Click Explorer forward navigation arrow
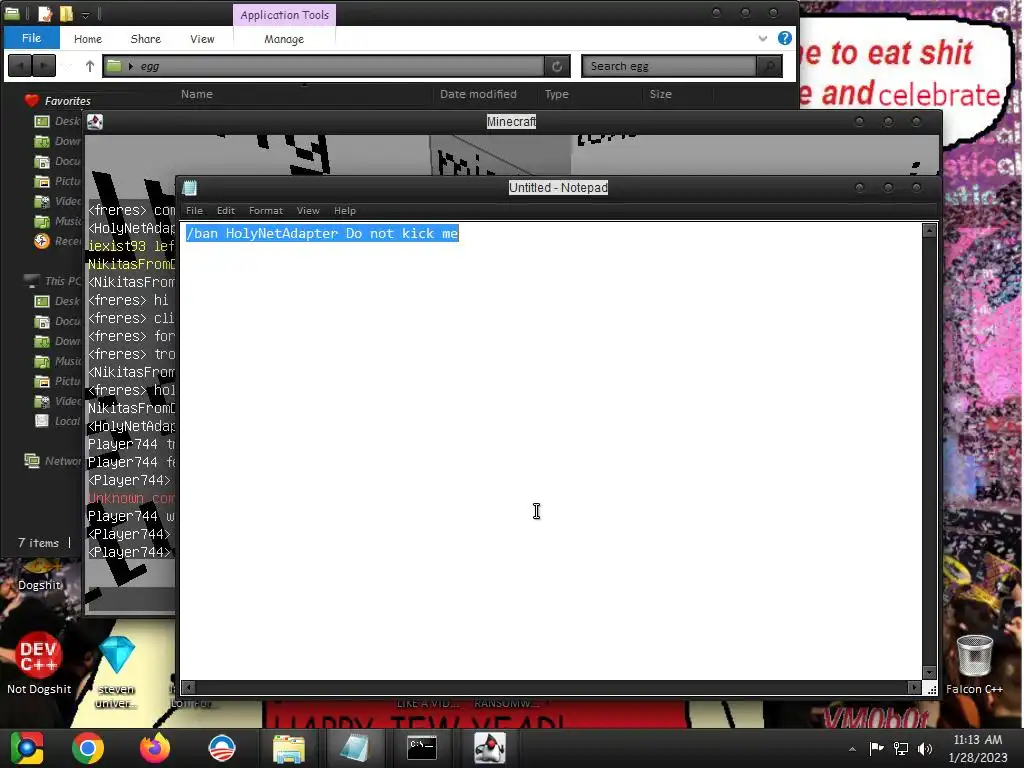The width and height of the screenshot is (1024, 768). 43,66
